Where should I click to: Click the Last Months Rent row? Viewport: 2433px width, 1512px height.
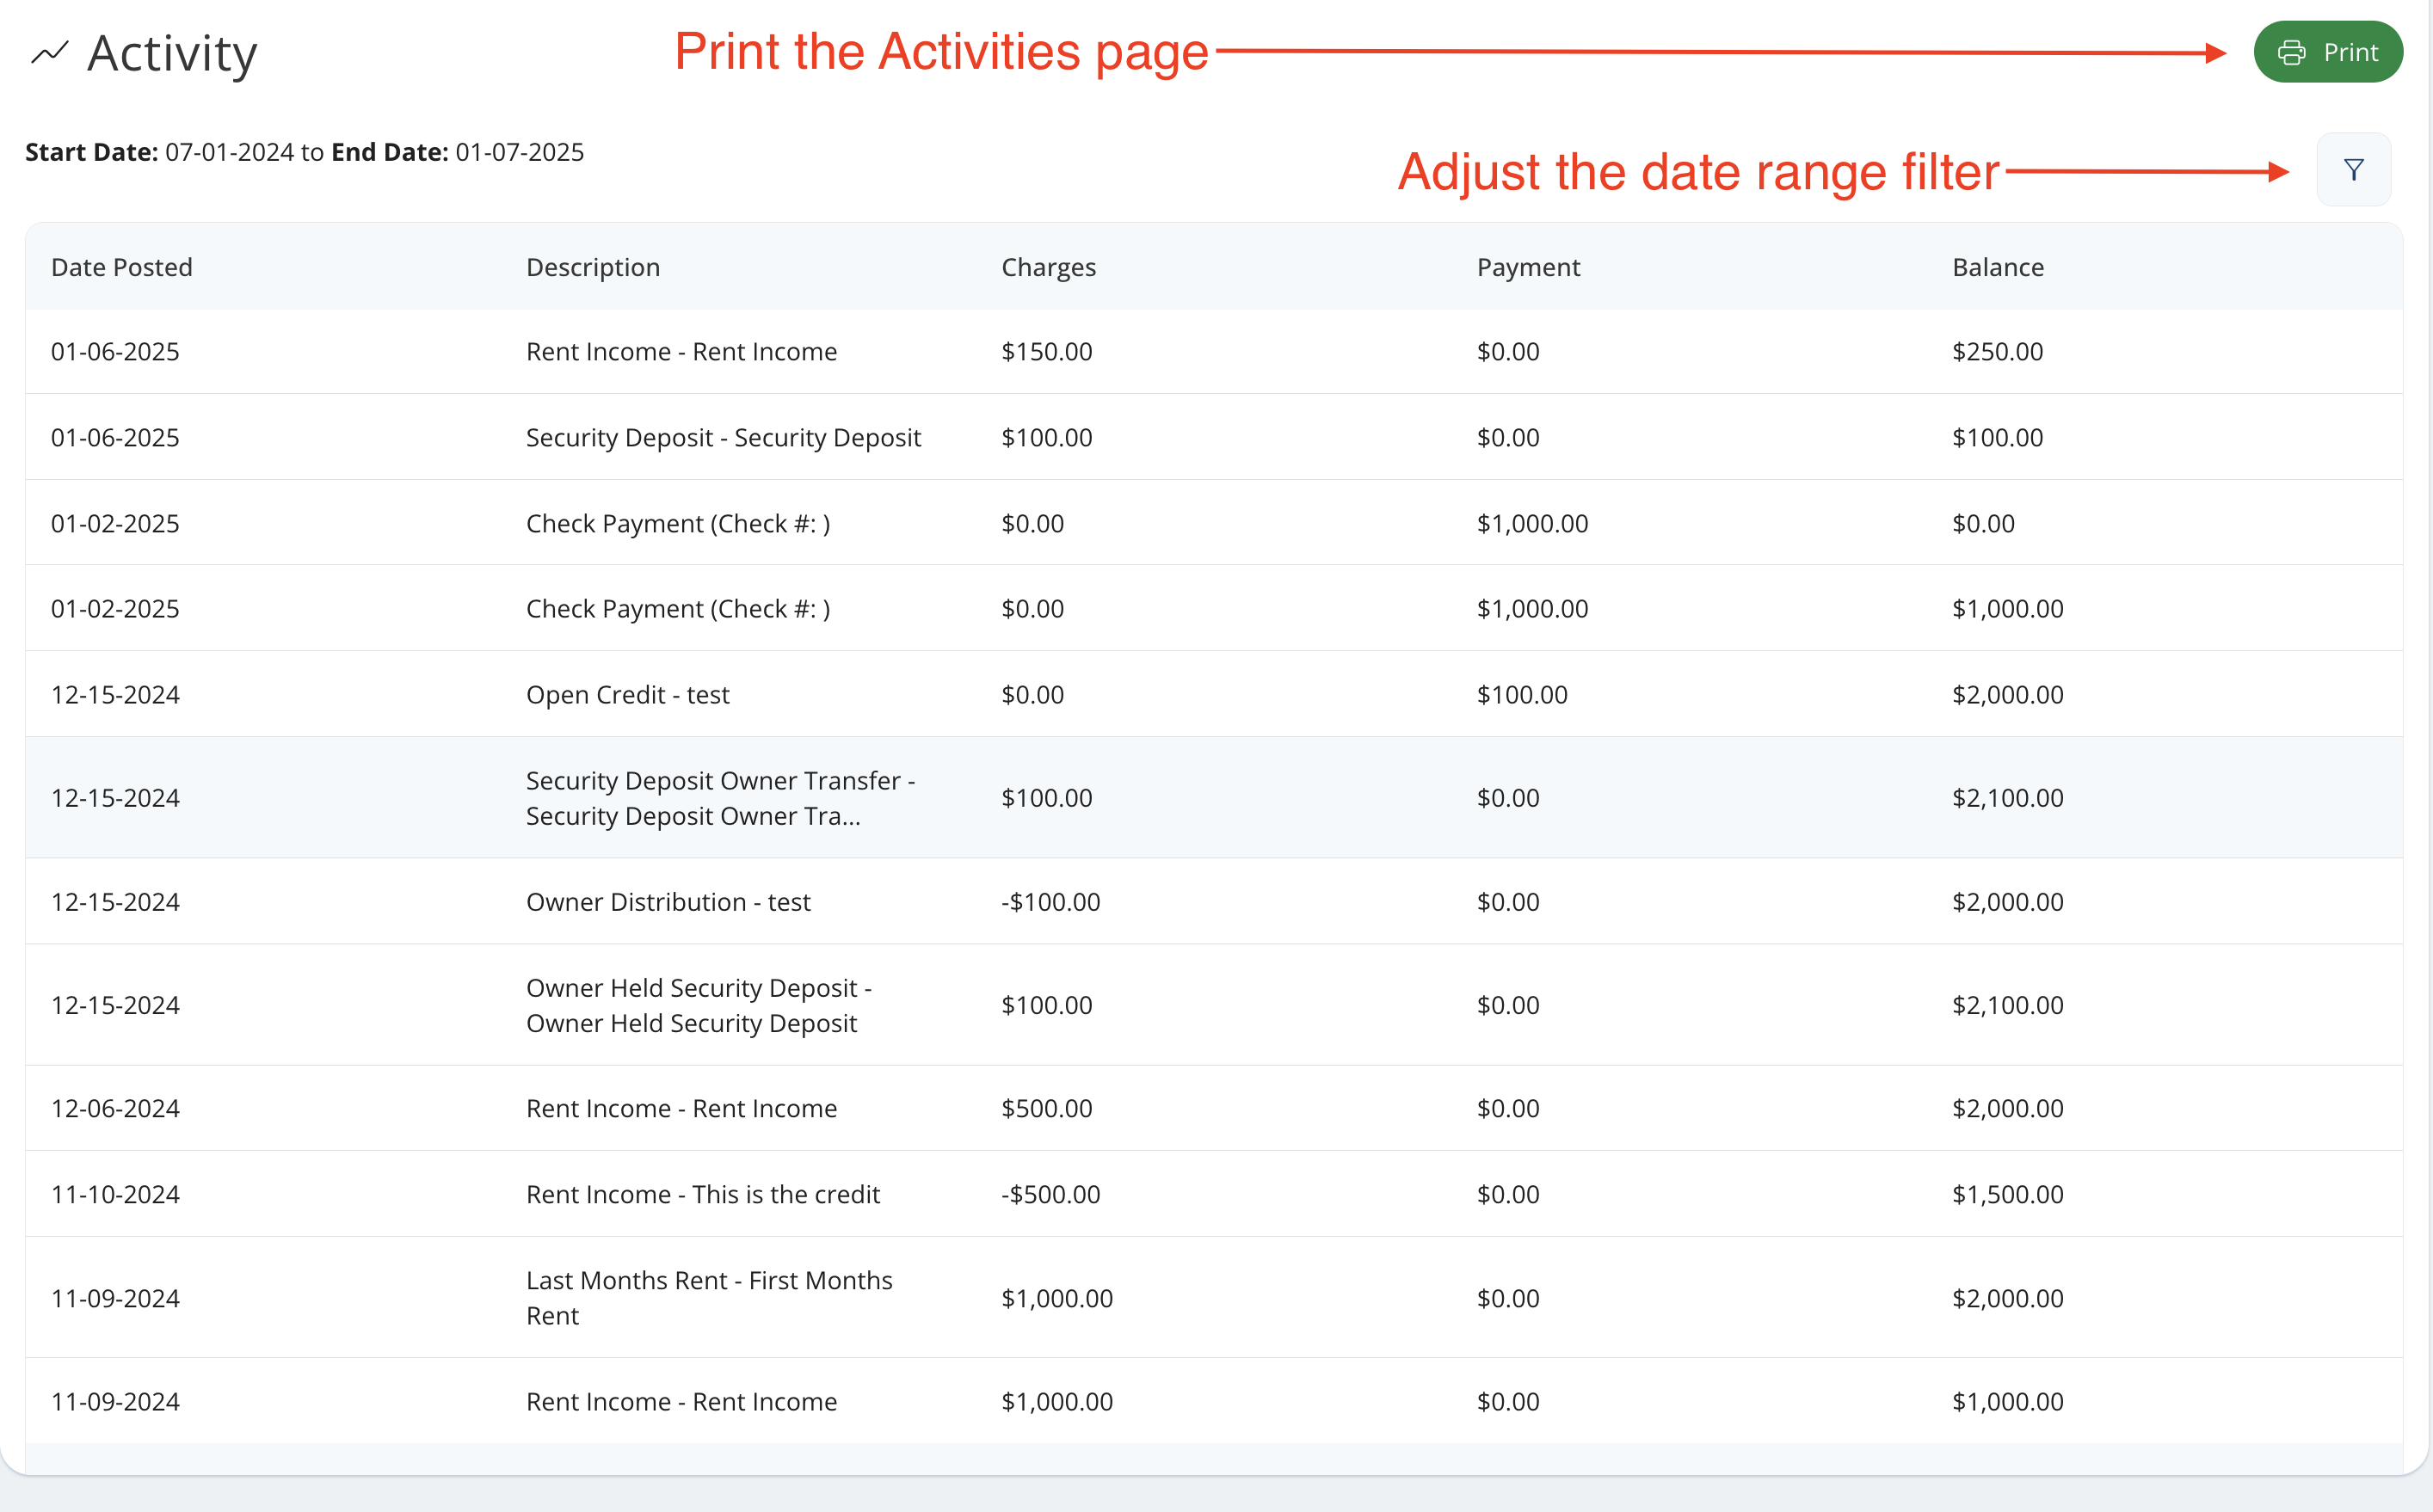(708, 1298)
